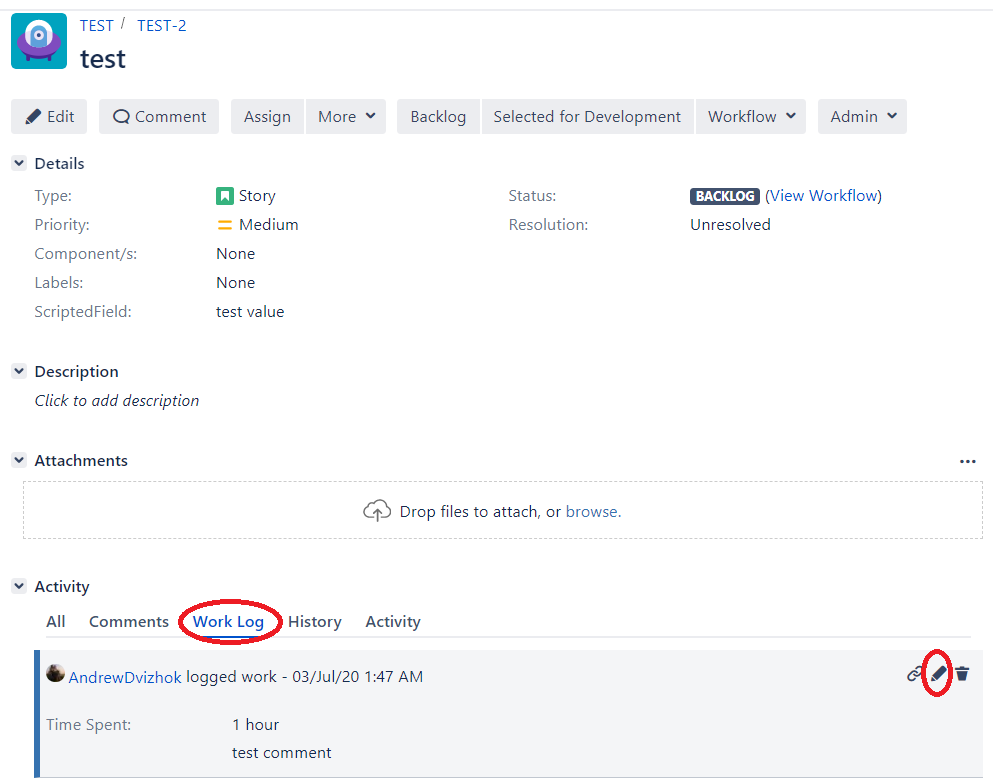The height and width of the screenshot is (781, 993).
Task: Collapse the Attachments section
Action: point(19,460)
